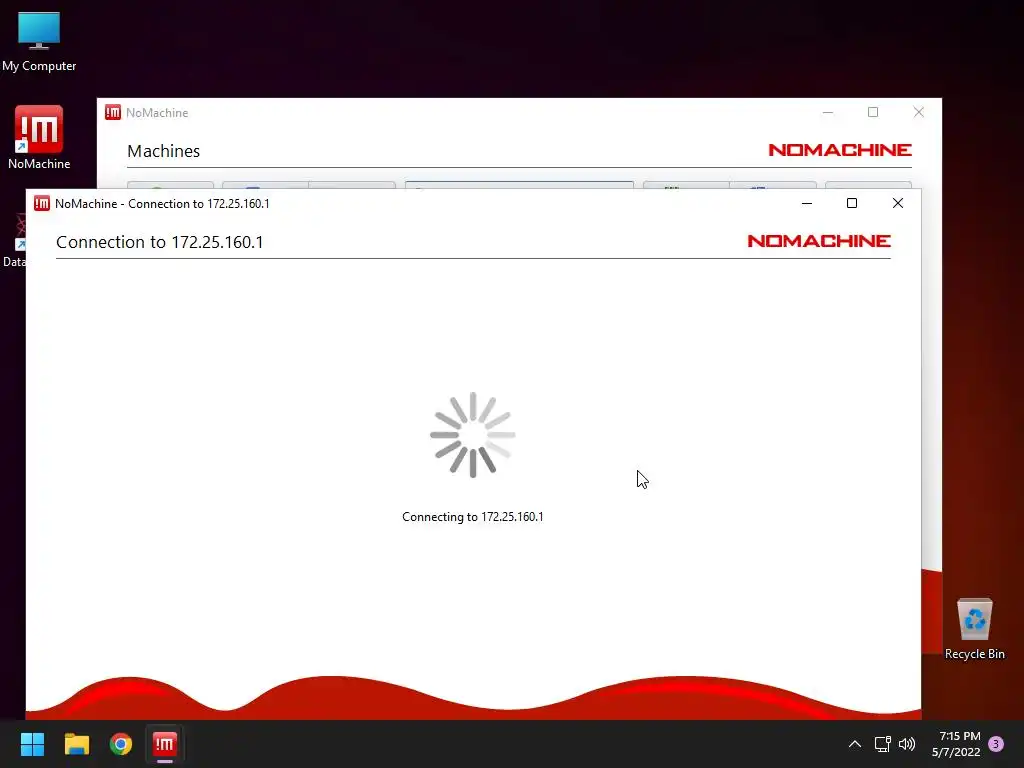Image resolution: width=1024 pixels, height=768 pixels.
Task: Select the Recycle Bin desktop icon
Action: pos(974,629)
